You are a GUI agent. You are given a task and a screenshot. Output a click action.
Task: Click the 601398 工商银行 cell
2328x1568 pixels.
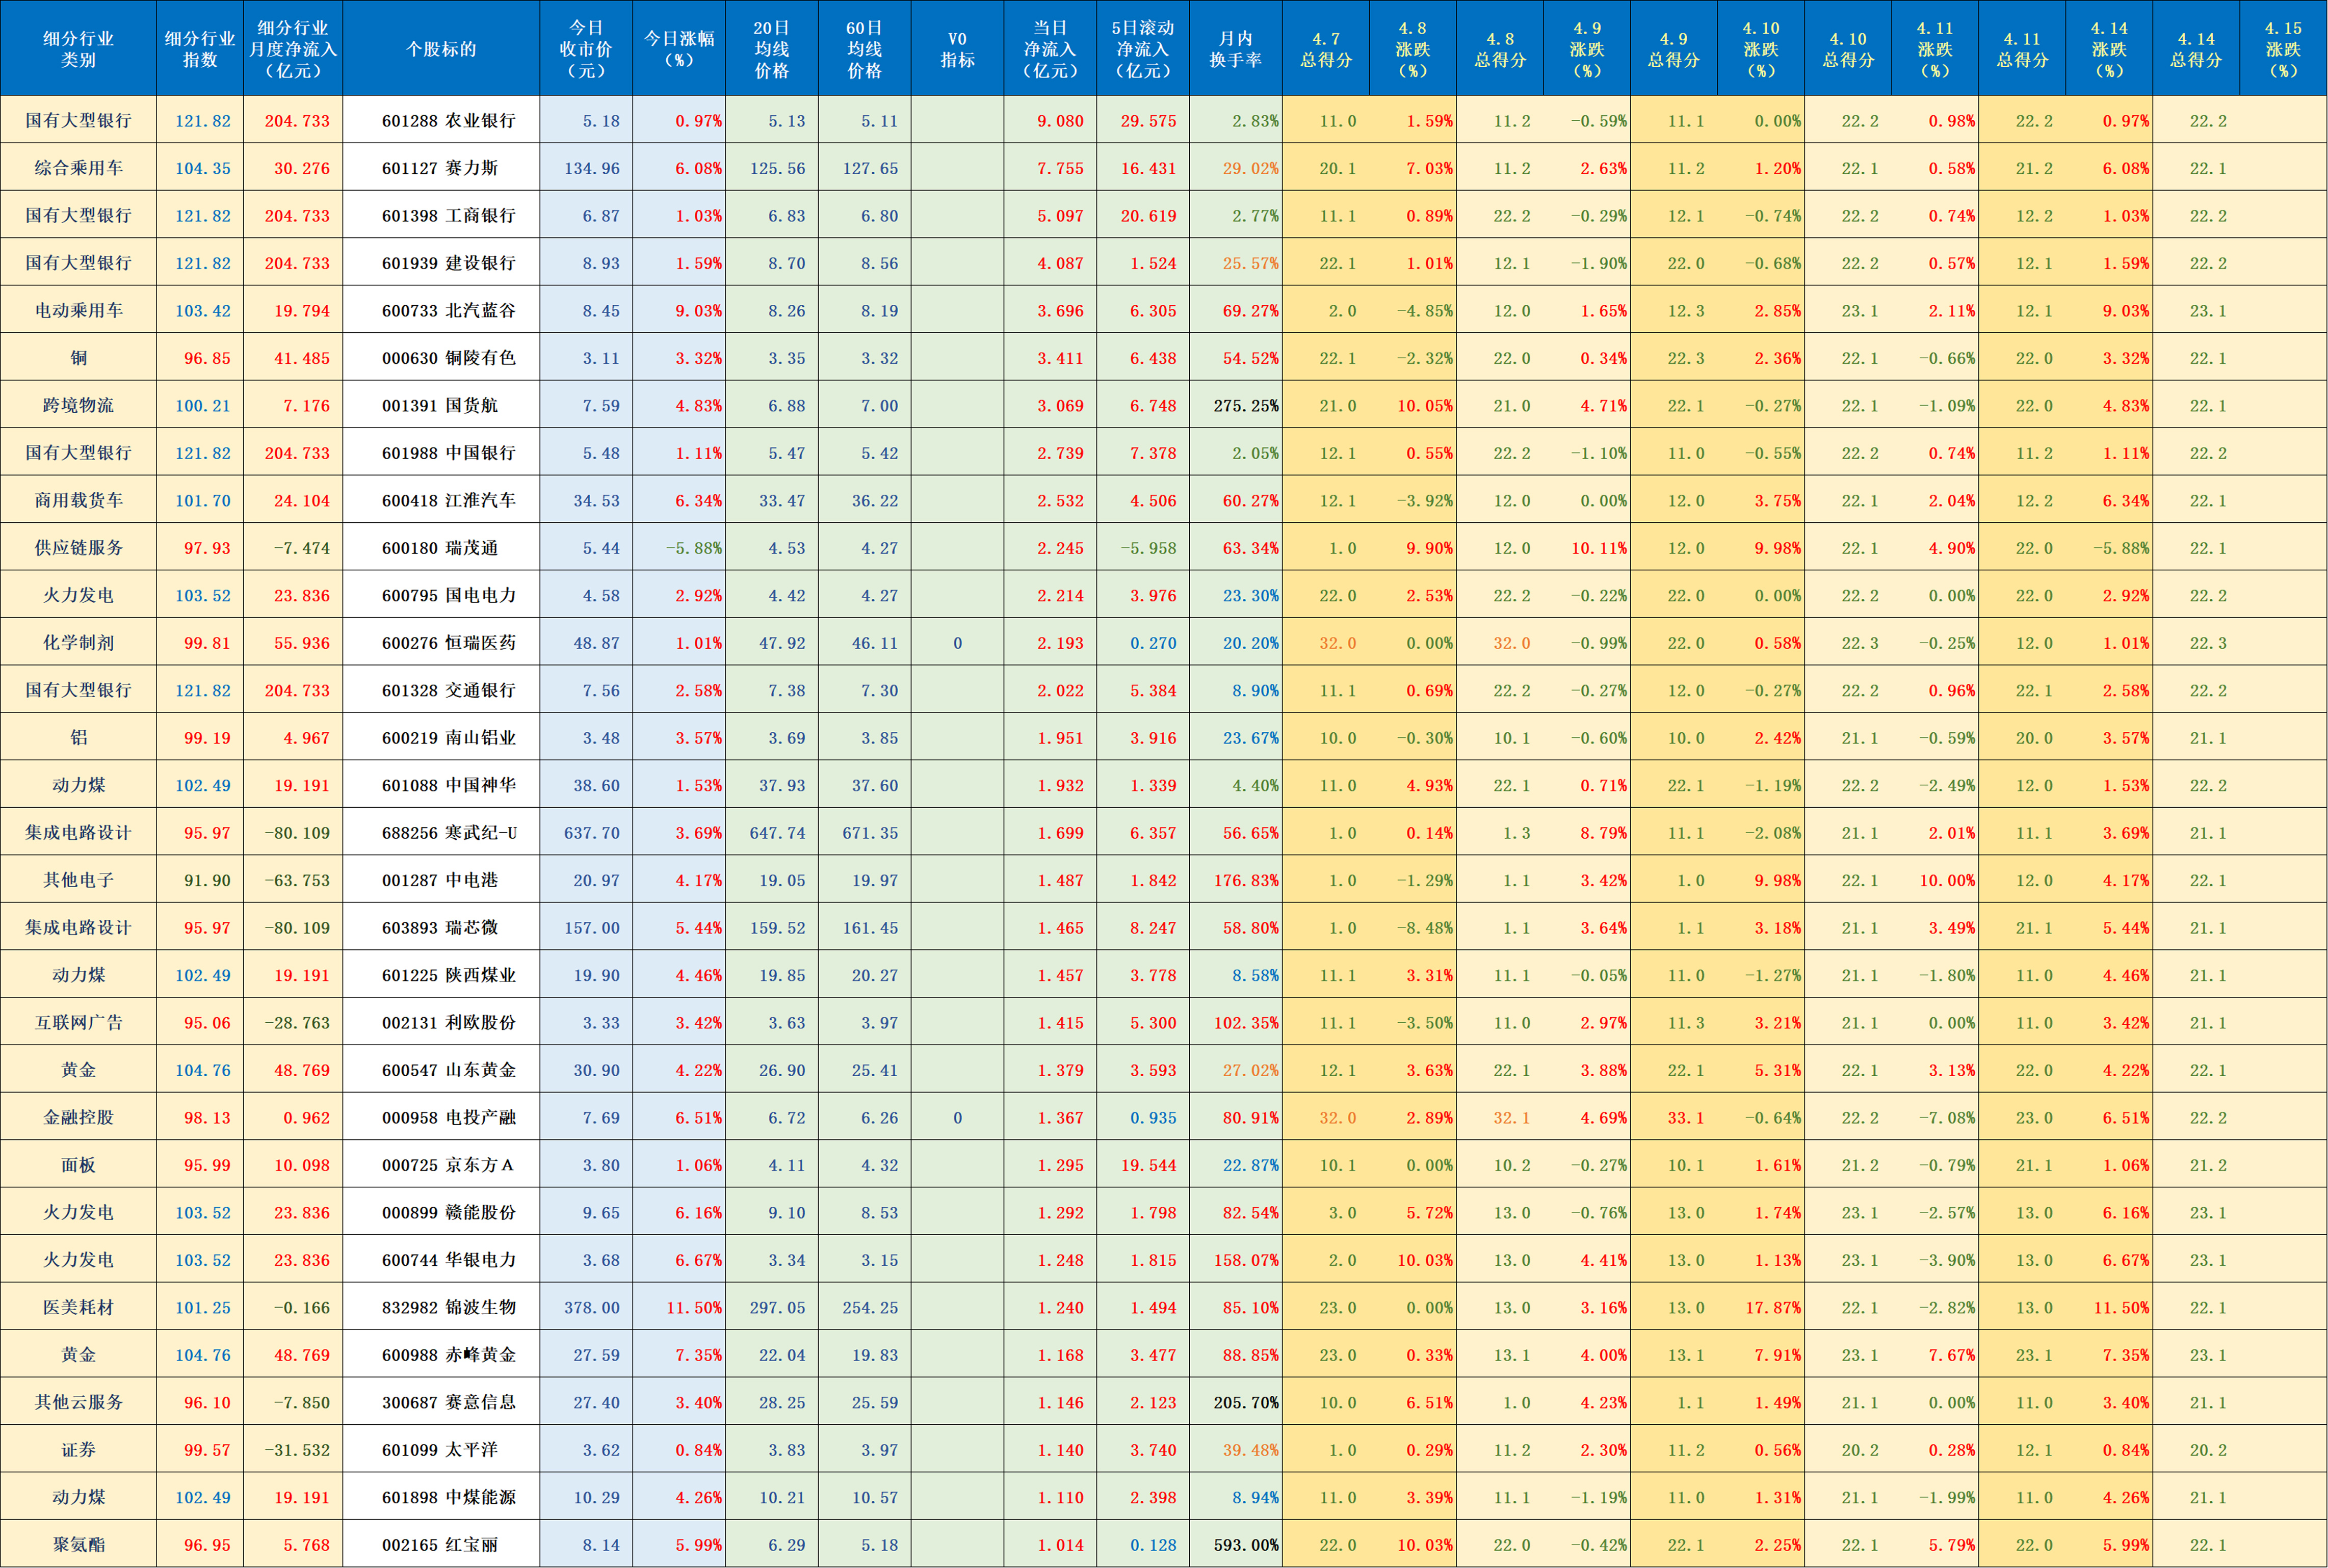pos(441,216)
